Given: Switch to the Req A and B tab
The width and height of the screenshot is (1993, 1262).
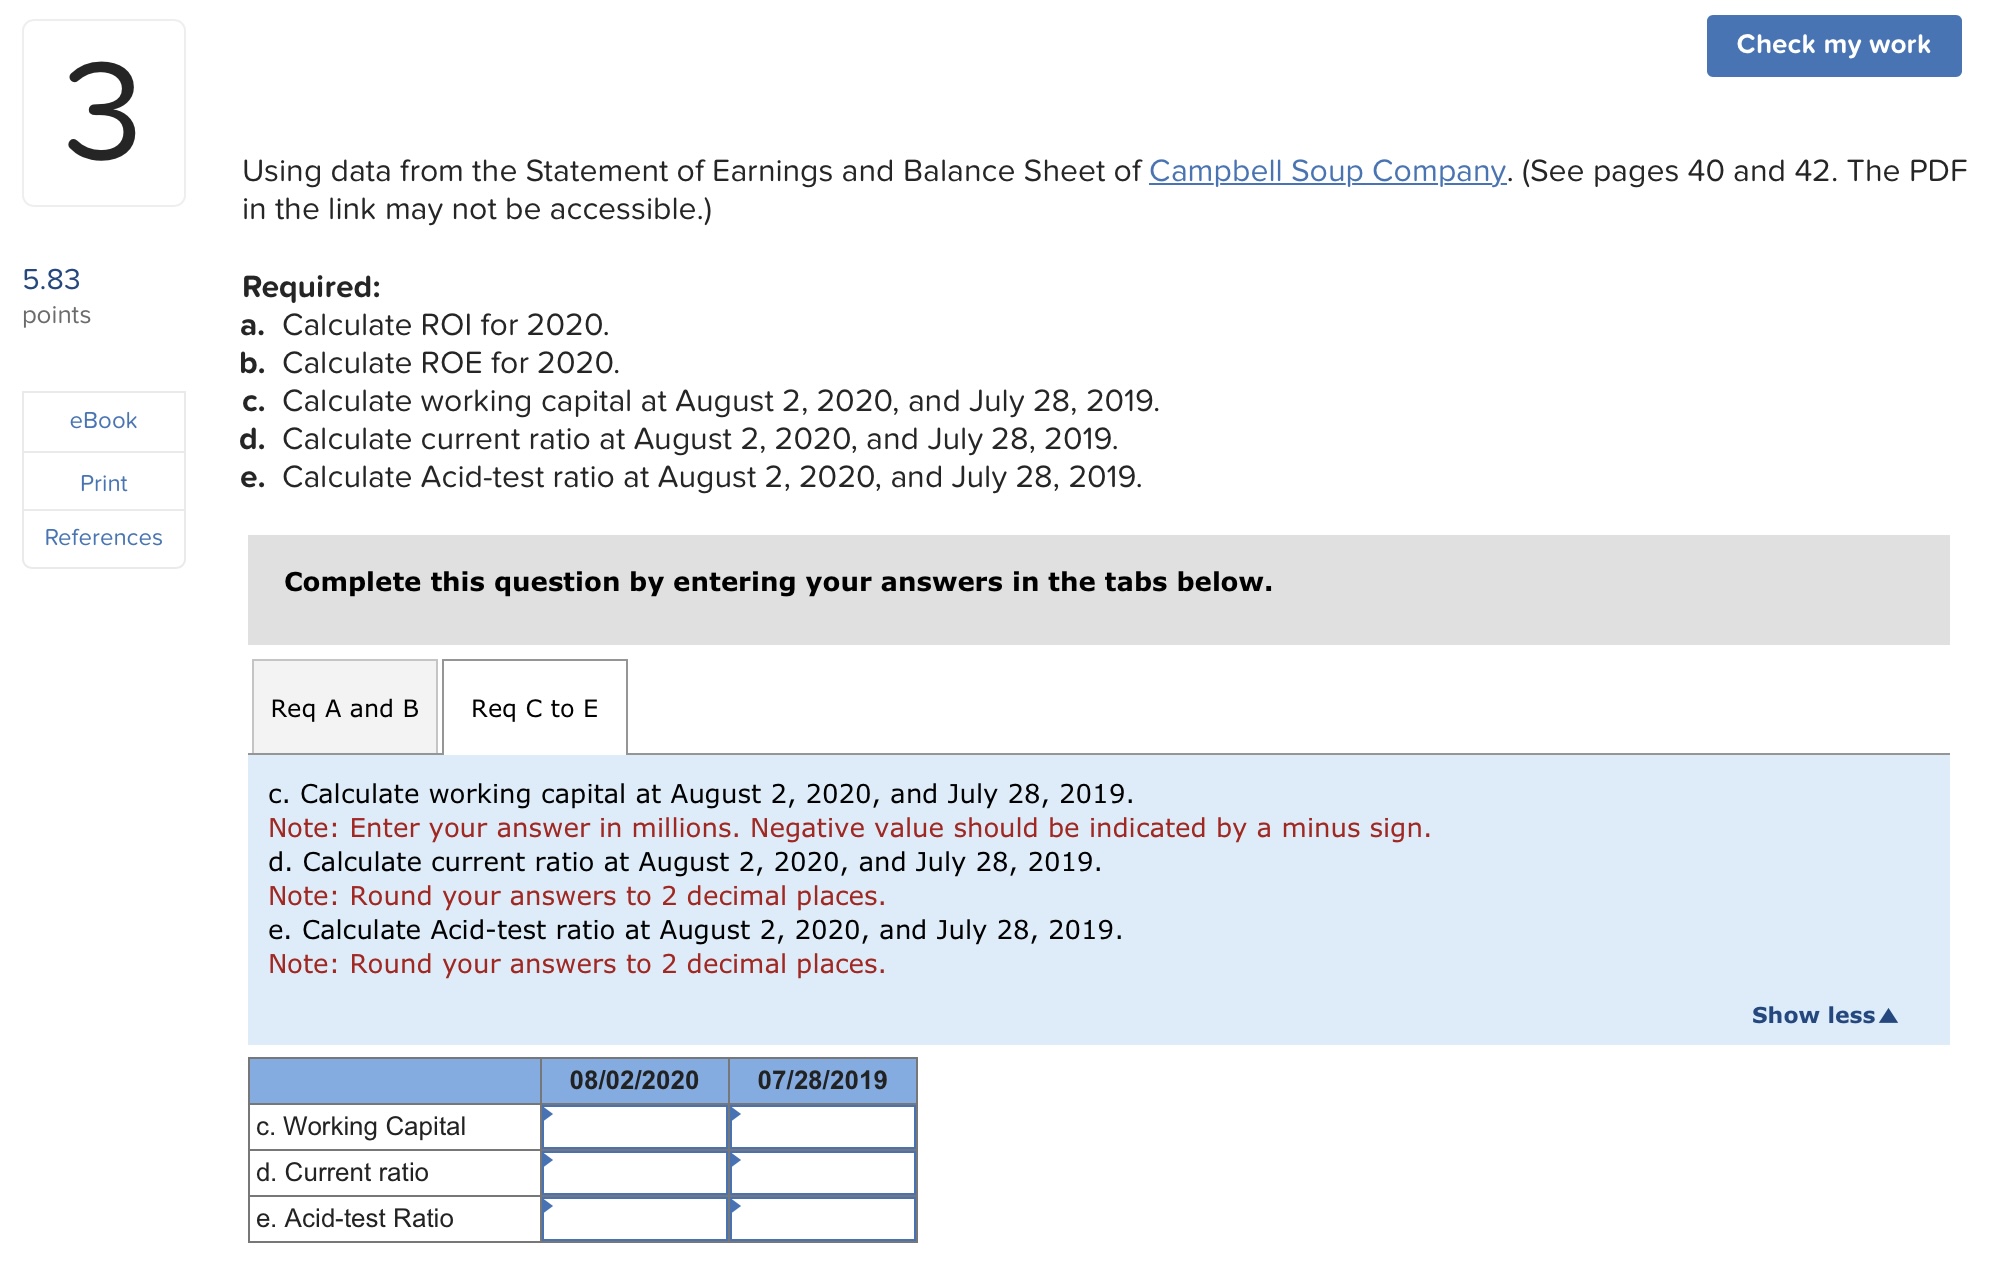Looking at the screenshot, I should pyautogui.click(x=344, y=708).
